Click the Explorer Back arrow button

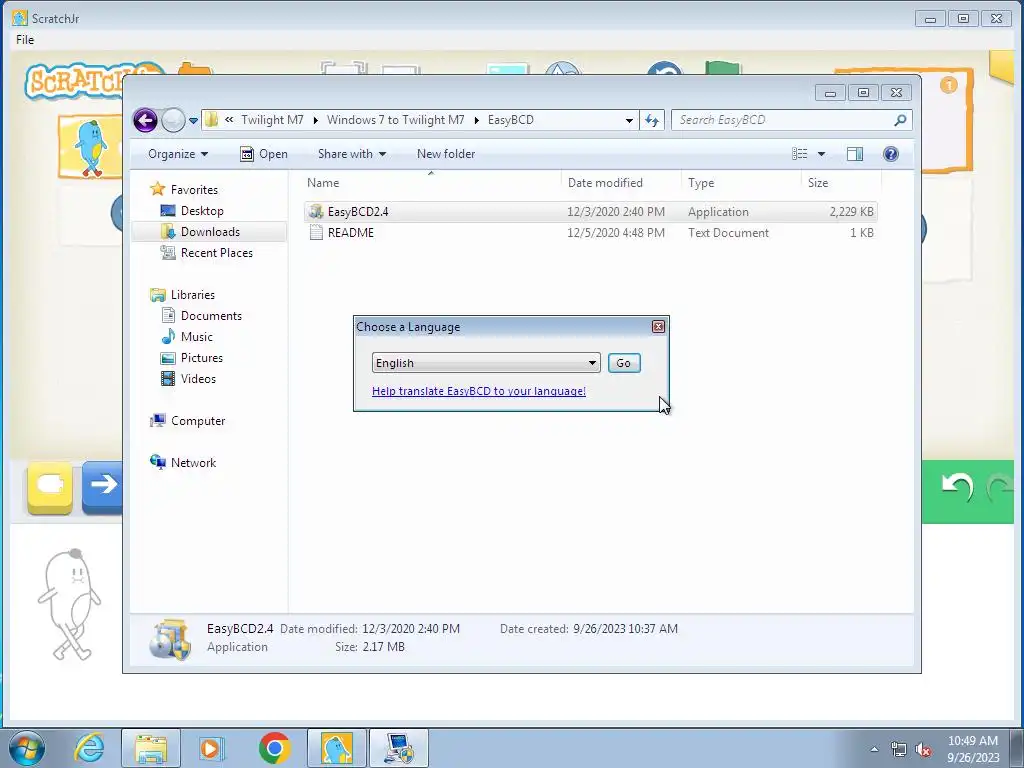145,120
